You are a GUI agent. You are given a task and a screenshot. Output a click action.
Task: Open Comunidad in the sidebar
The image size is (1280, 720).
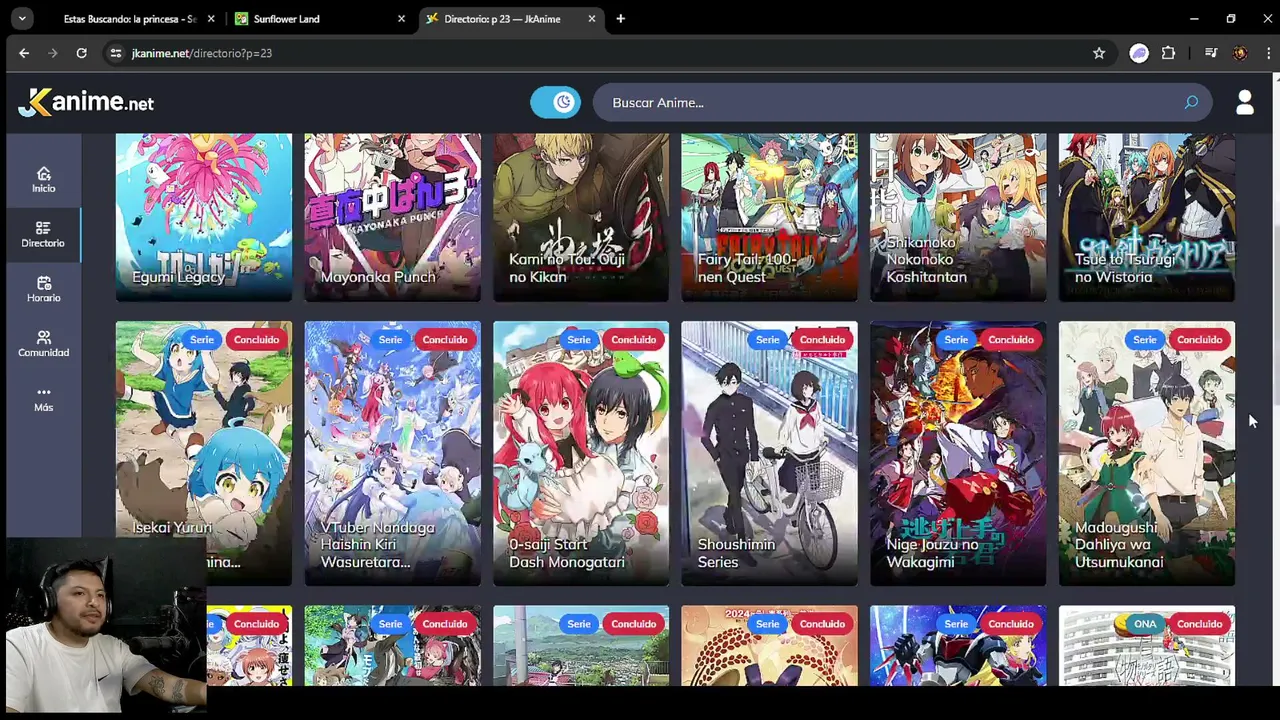(43, 344)
